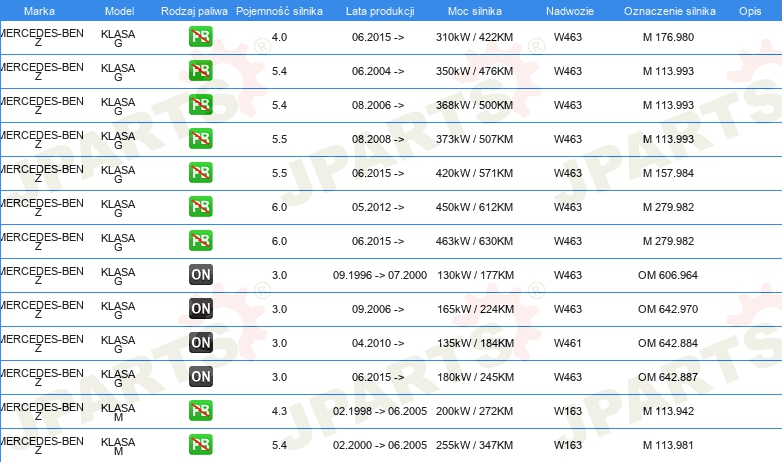Click petrol fuel icon in M 113.942 row

[x=200, y=411]
